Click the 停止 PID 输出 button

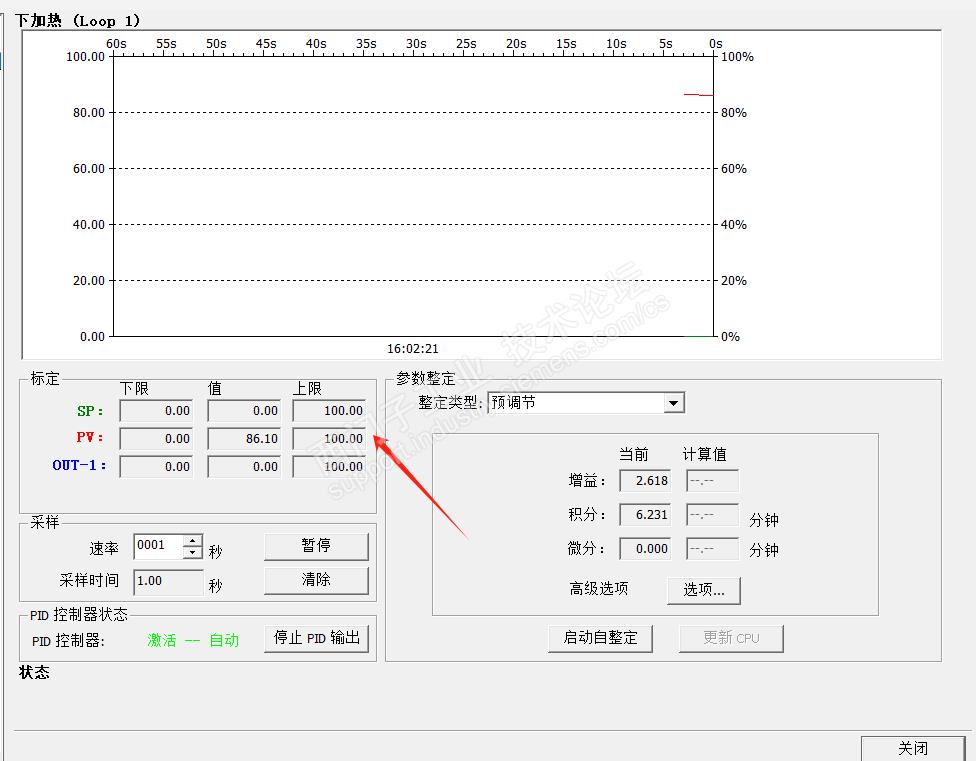click(316, 638)
